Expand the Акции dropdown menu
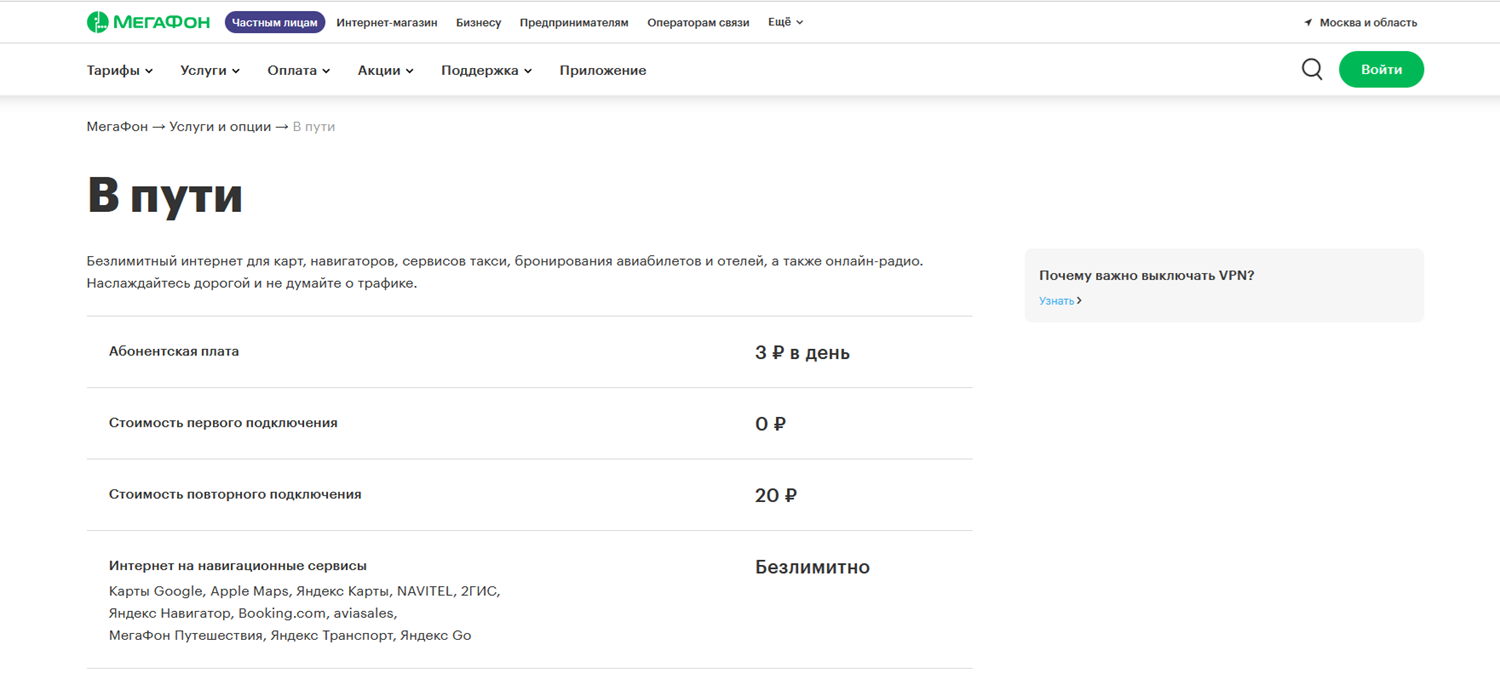This screenshot has width=1500, height=679. pyautogui.click(x=385, y=70)
